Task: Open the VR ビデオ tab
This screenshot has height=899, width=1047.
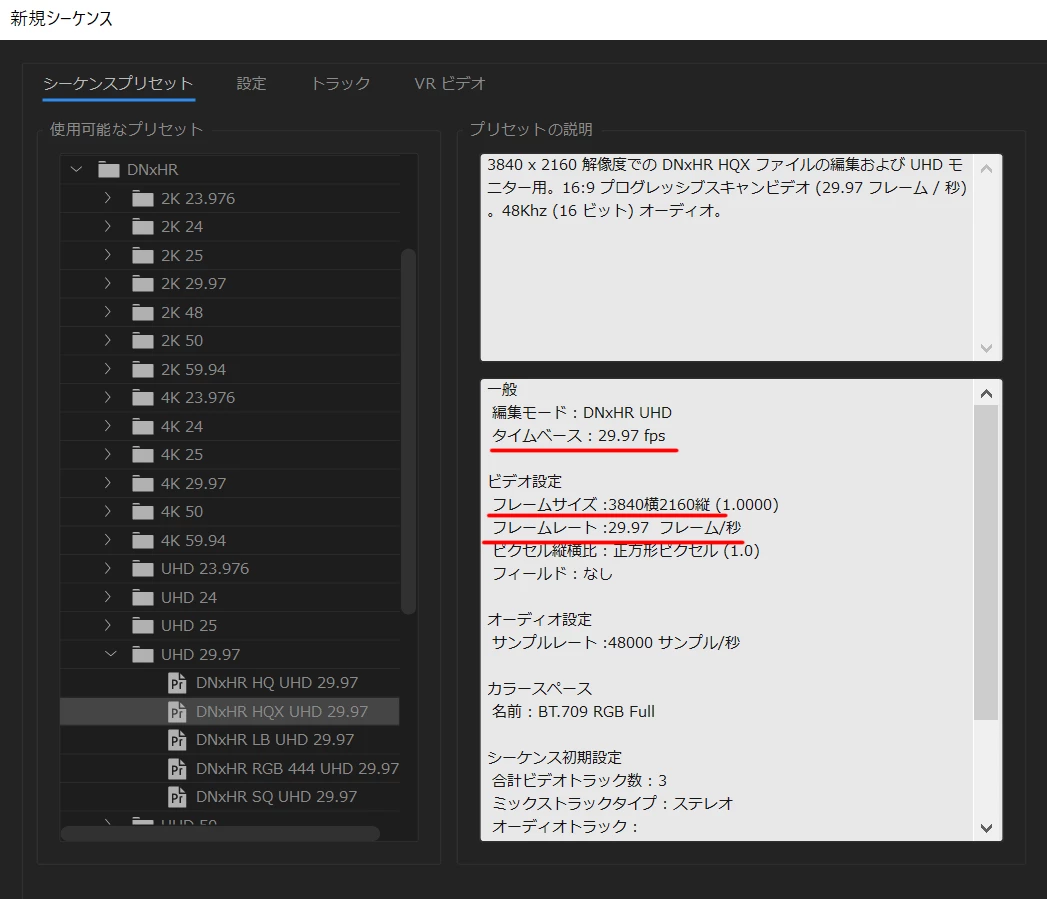Action: (x=449, y=83)
